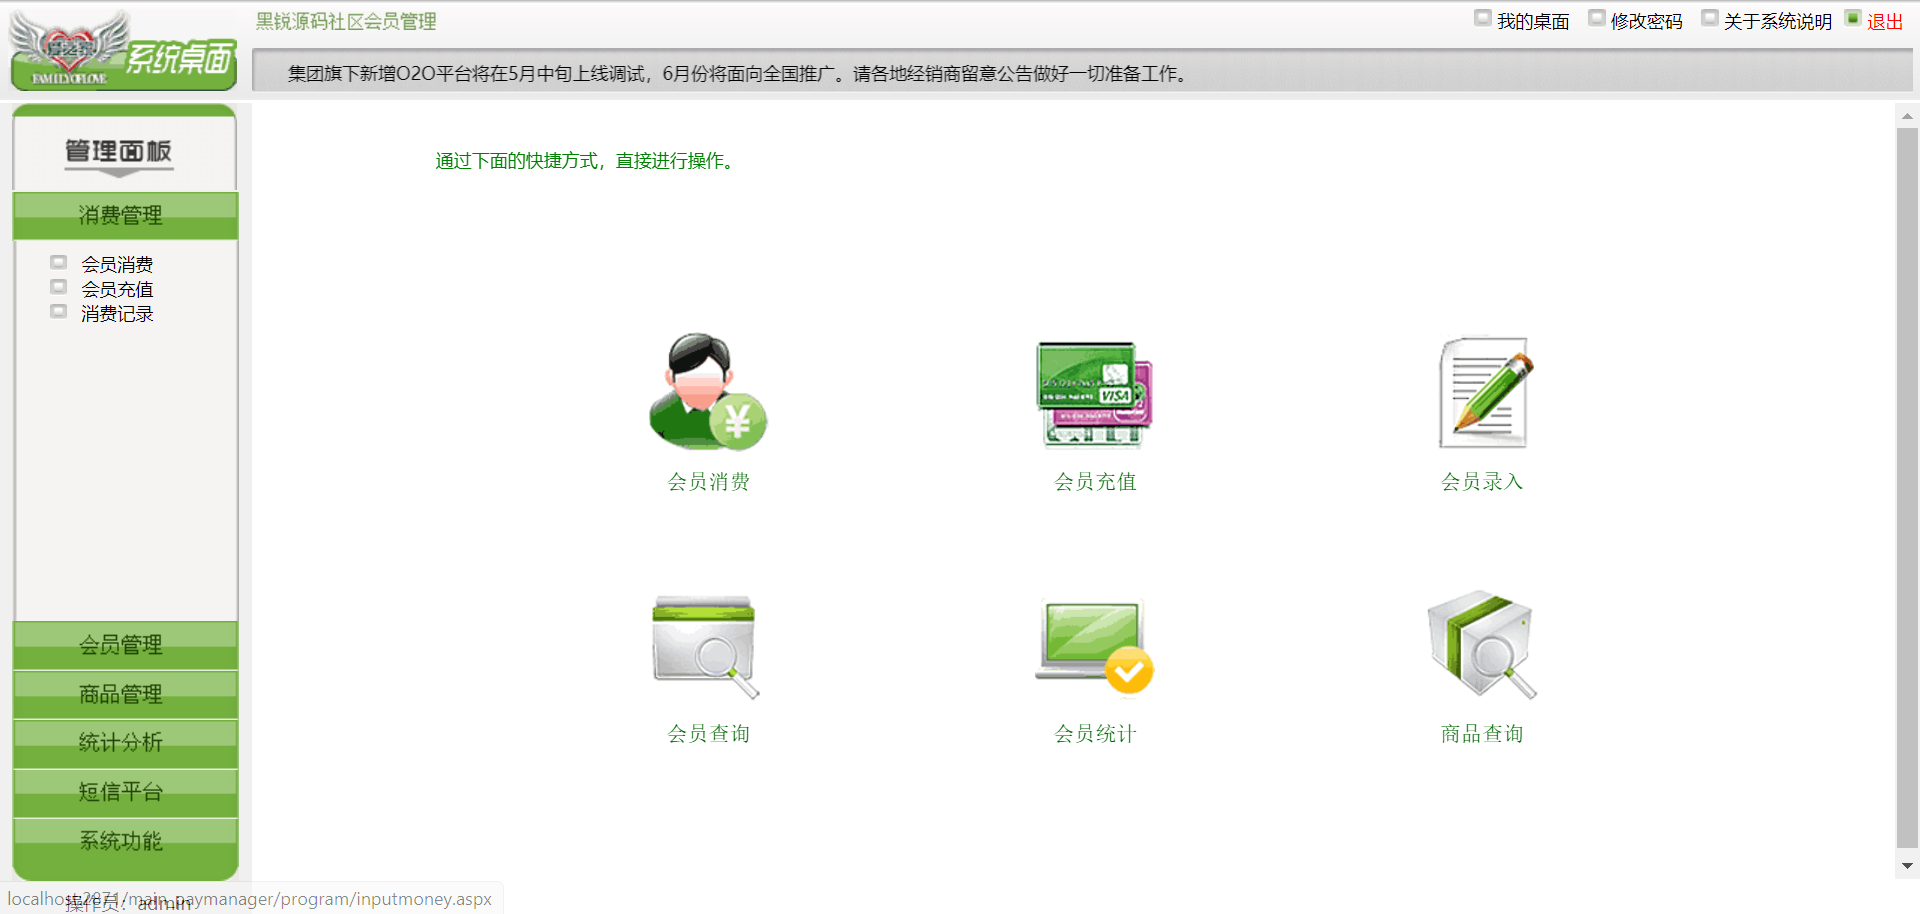Click the announcement text about O2O平台

coord(739,73)
